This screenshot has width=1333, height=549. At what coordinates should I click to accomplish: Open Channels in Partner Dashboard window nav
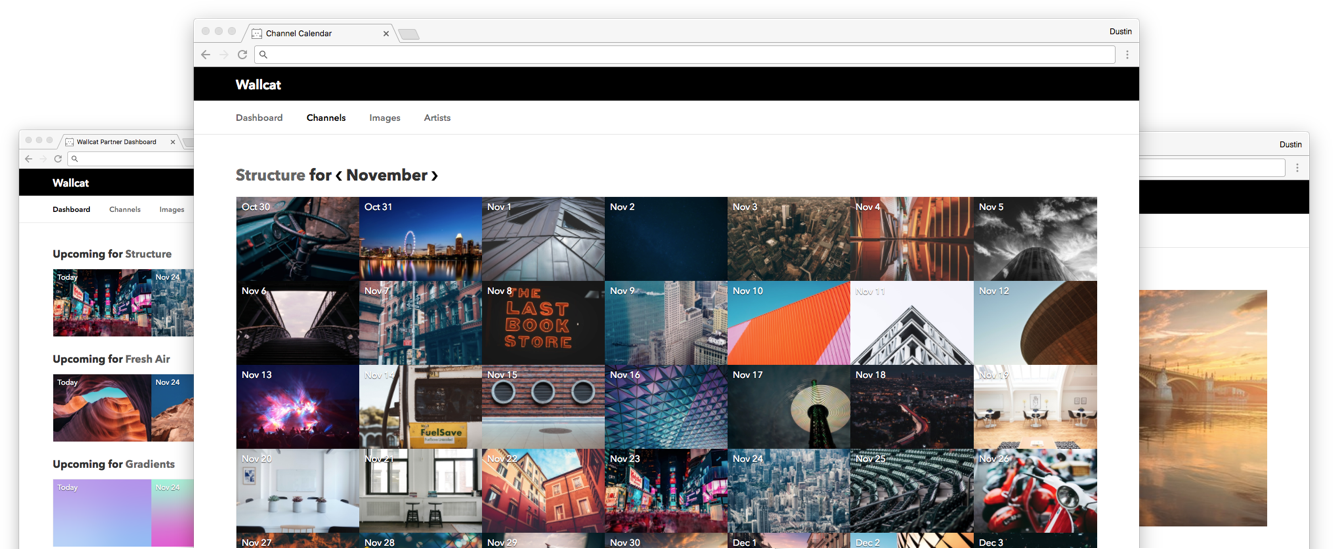tap(125, 210)
